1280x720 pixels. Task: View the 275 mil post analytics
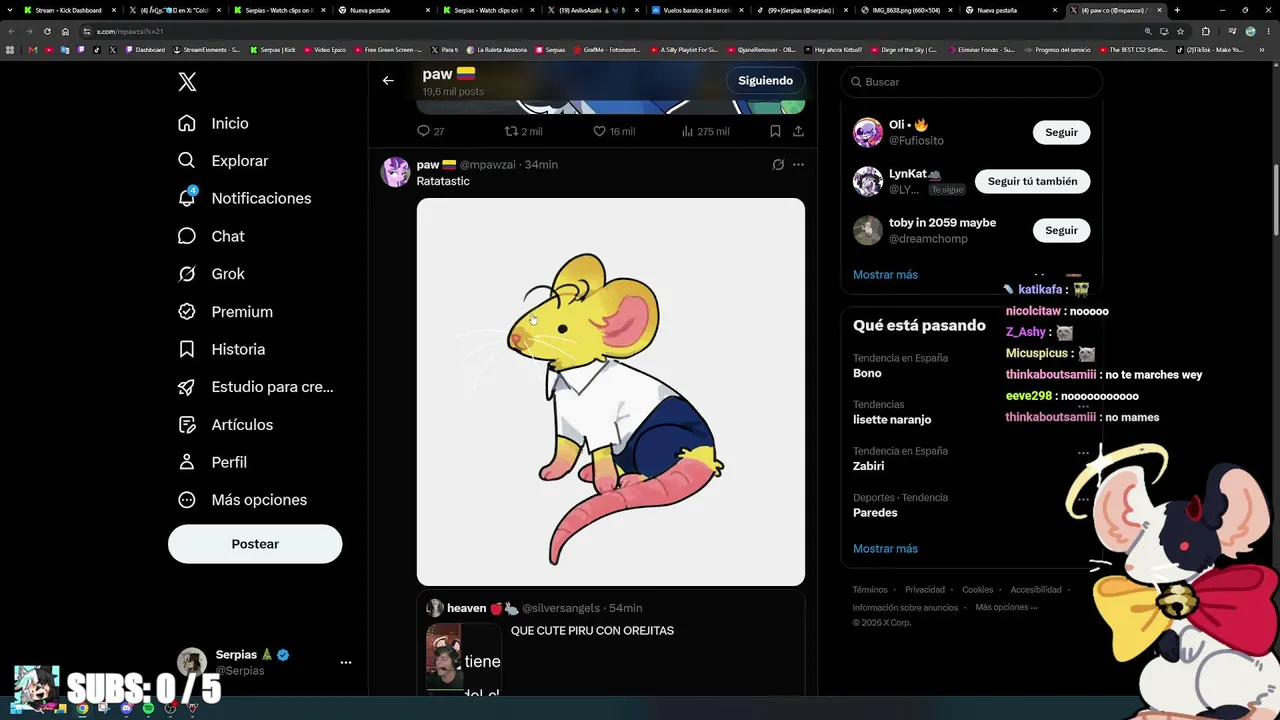[x=705, y=131]
